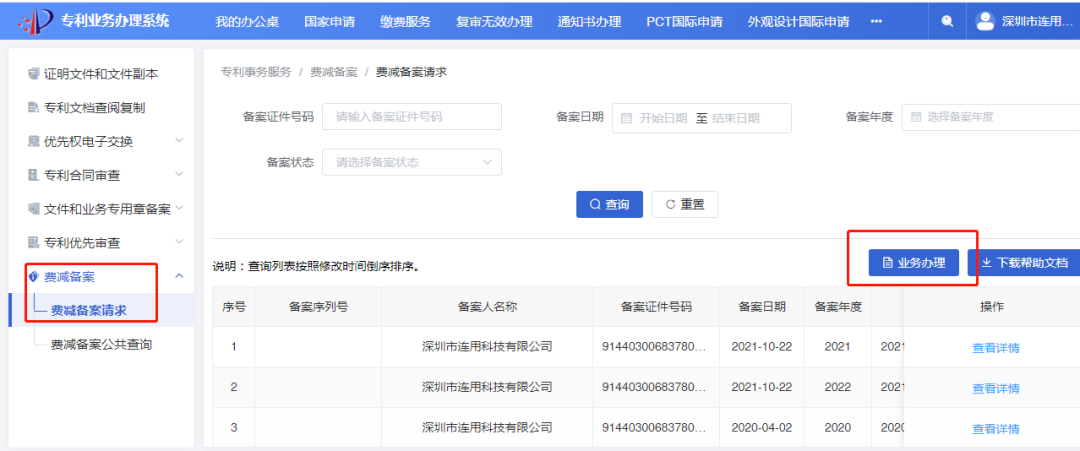Image resolution: width=1080 pixels, height=451 pixels.
Task: Click the 专利文档查阅复制 sidebar icon
Action: [33, 107]
